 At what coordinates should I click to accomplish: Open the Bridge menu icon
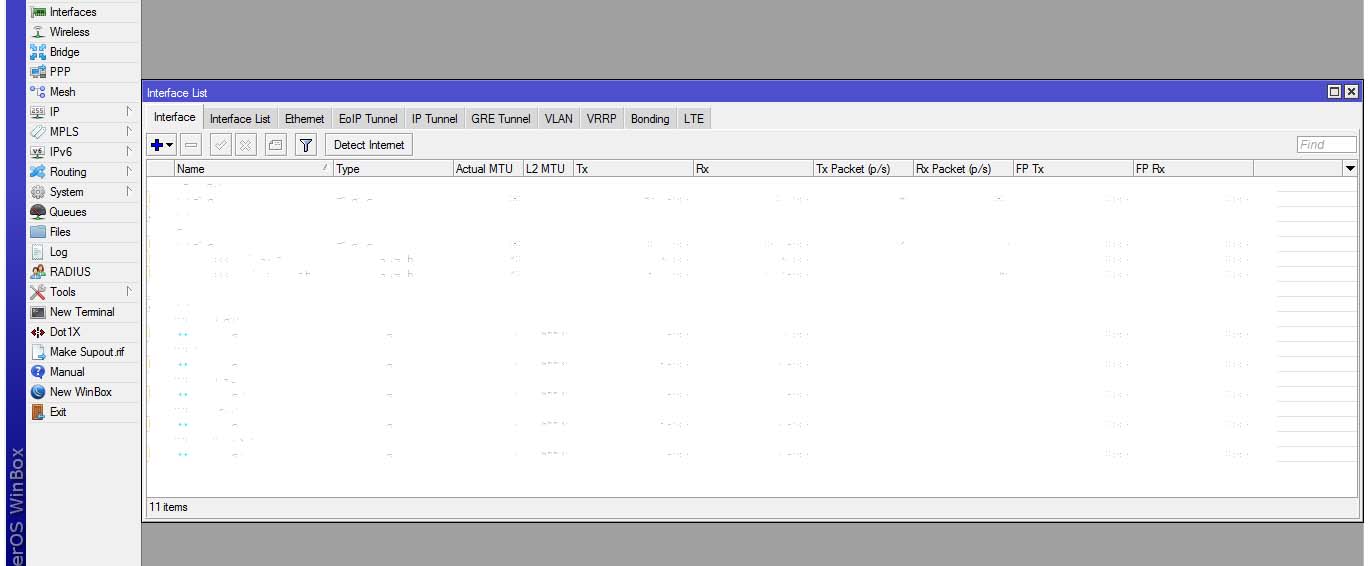[38, 52]
